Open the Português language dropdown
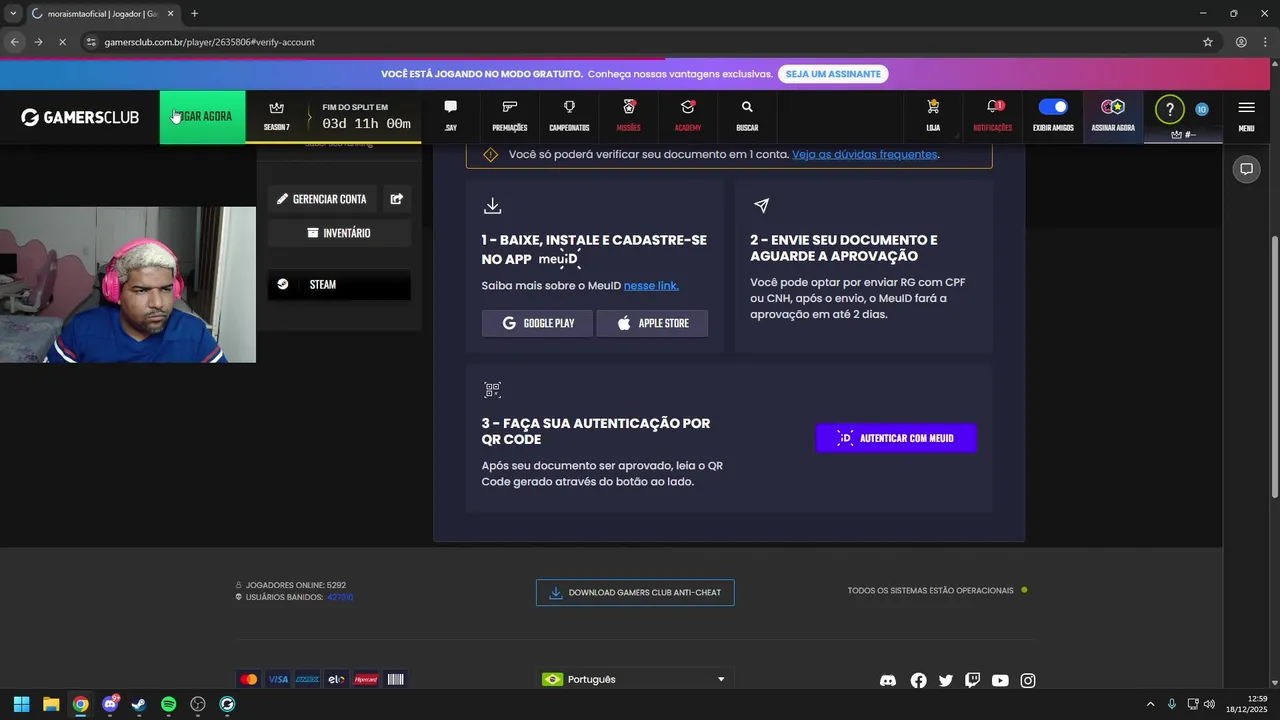This screenshot has width=1280, height=720. [x=635, y=679]
